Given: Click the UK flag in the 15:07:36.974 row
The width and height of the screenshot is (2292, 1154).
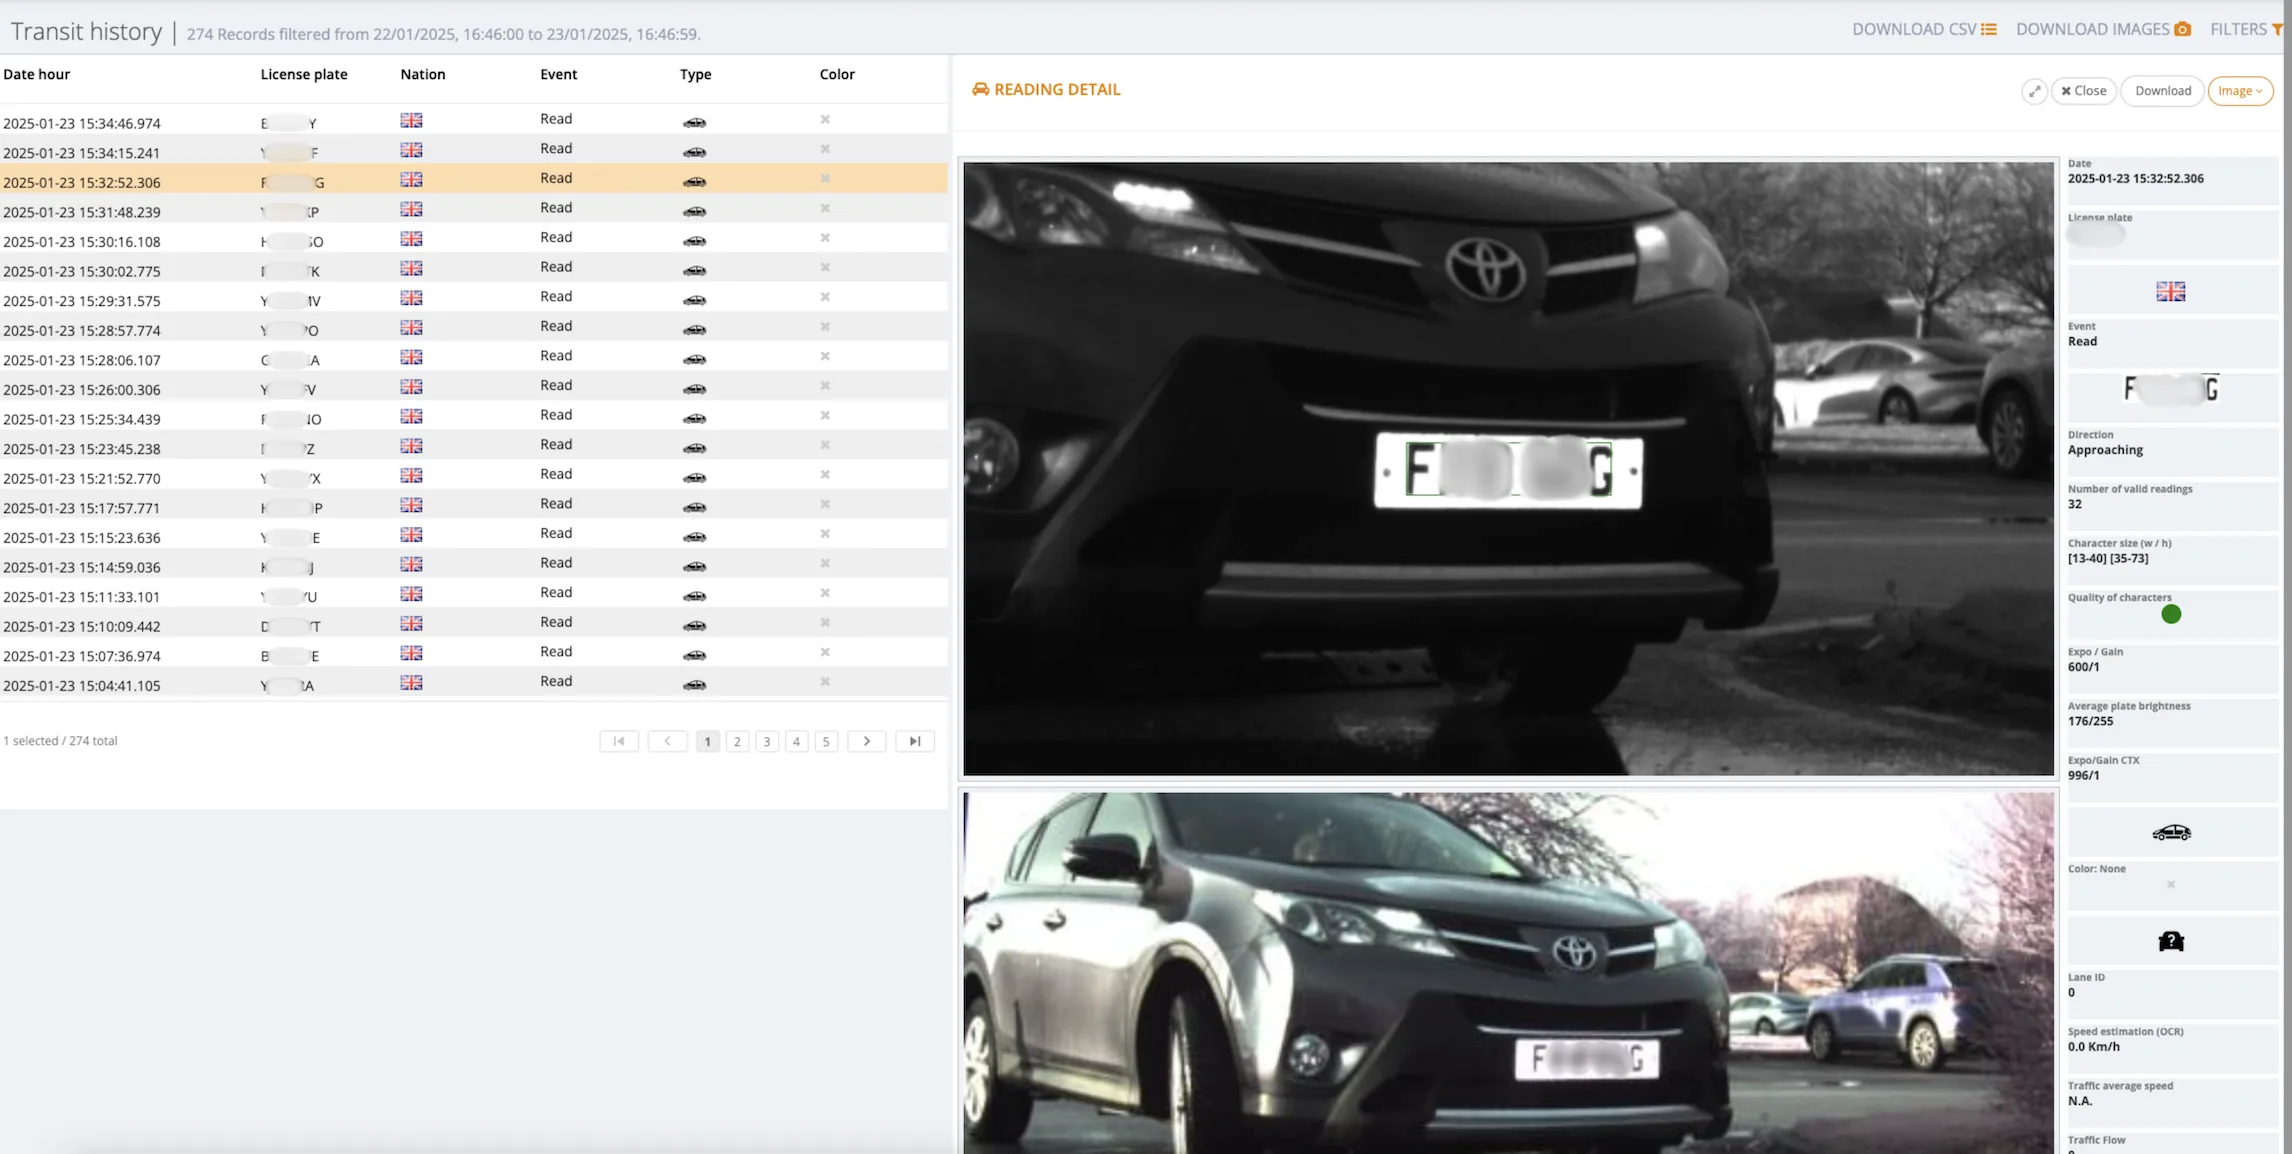Looking at the screenshot, I should (411, 653).
